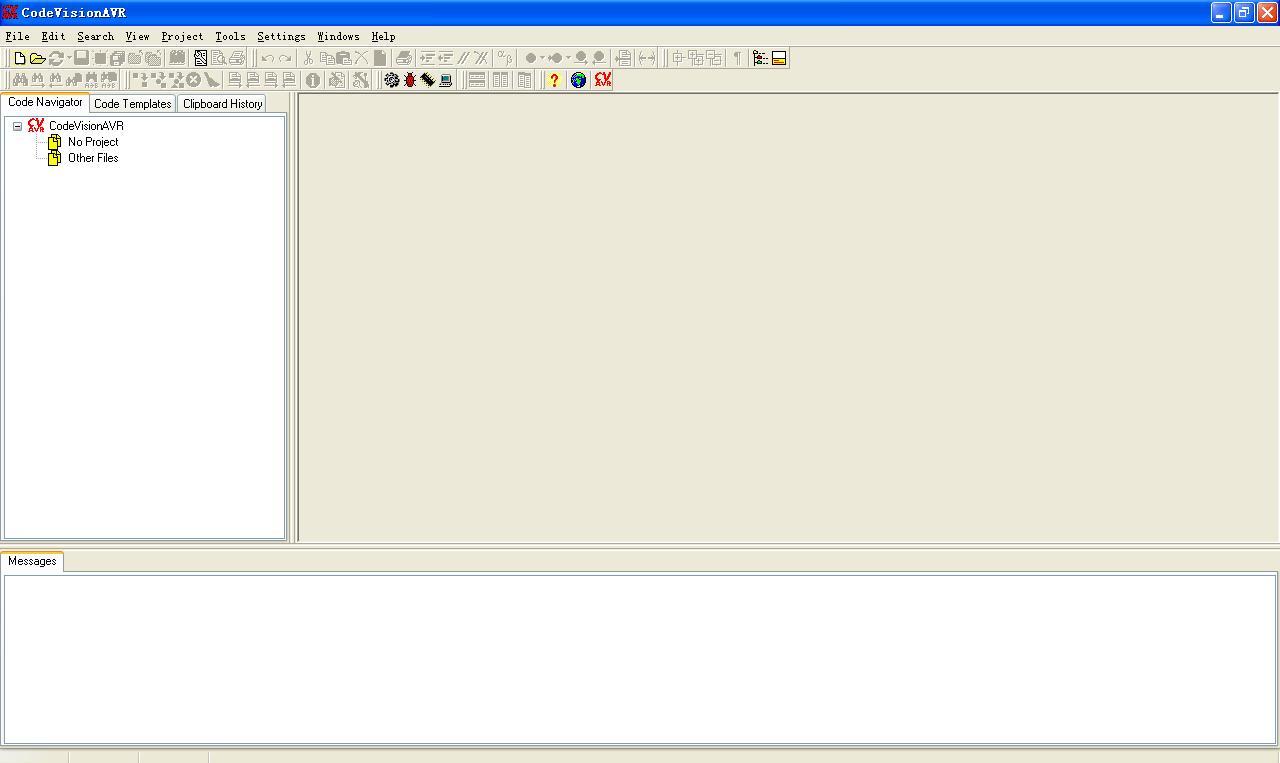Click the Undo arrow icon
The image size is (1280, 763).
pyautogui.click(x=267, y=58)
